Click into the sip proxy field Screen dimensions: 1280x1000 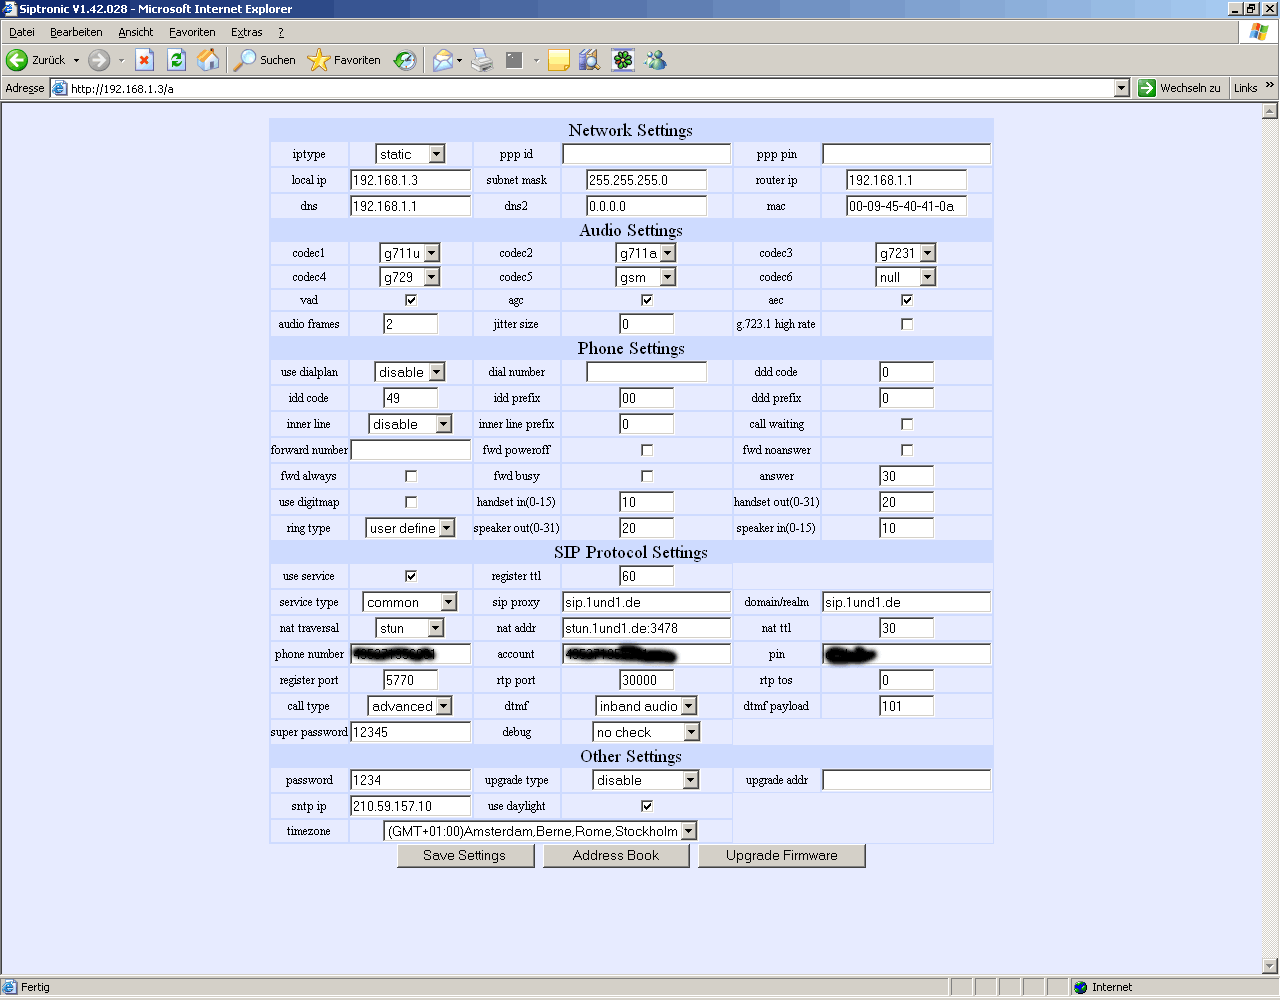(646, 602)
